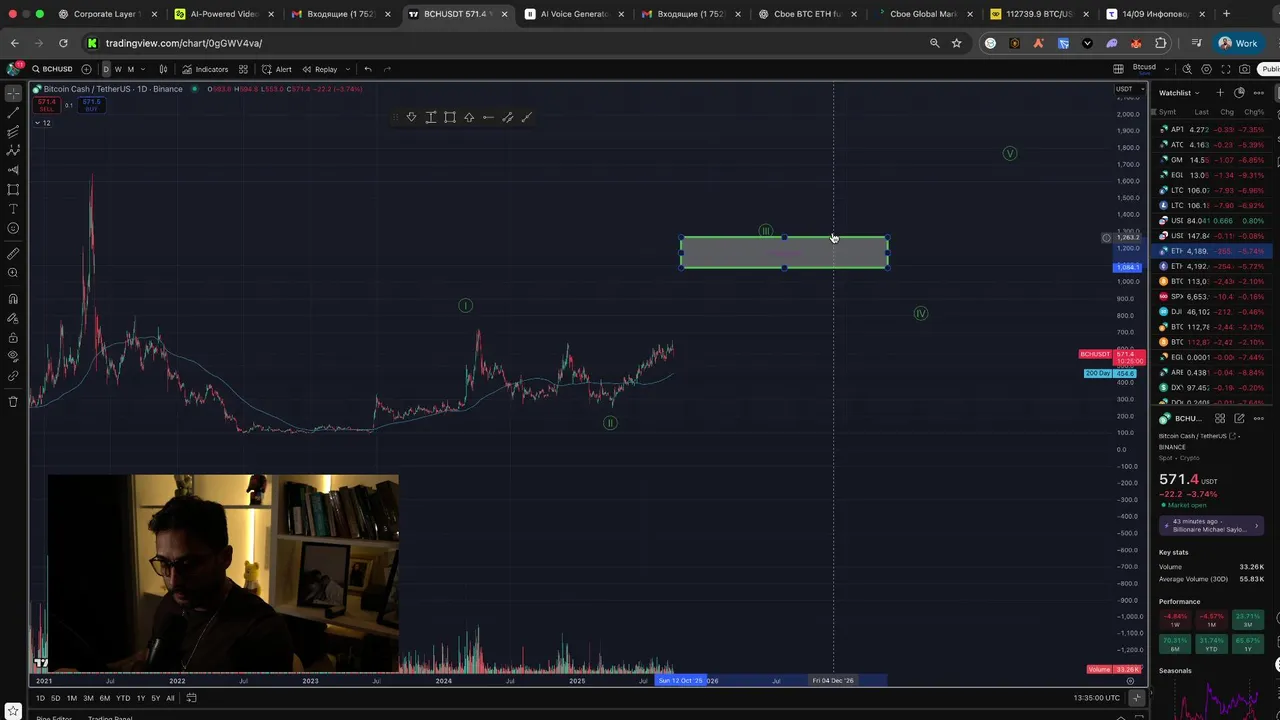Reload the browser page
Viewport: 1280px width, 720px height.
[x=63, y=43]
